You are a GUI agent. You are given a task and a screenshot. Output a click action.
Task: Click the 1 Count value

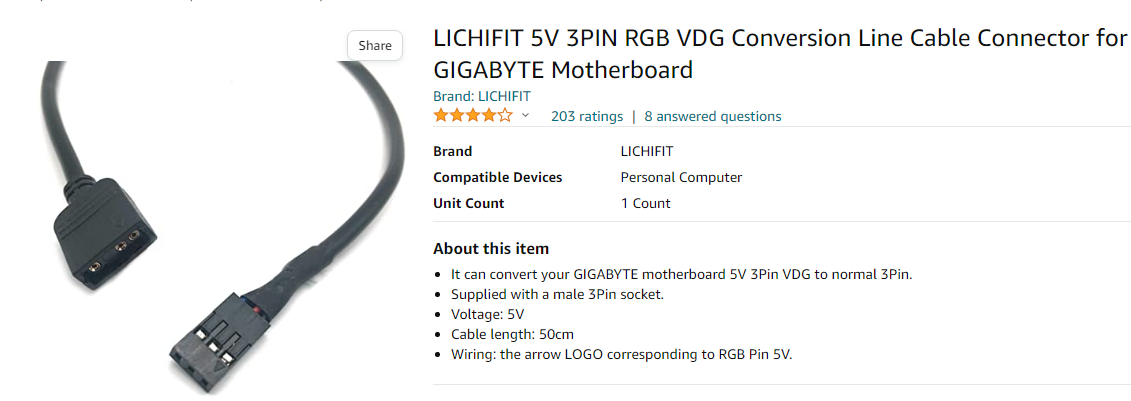[x=645, y=204]
